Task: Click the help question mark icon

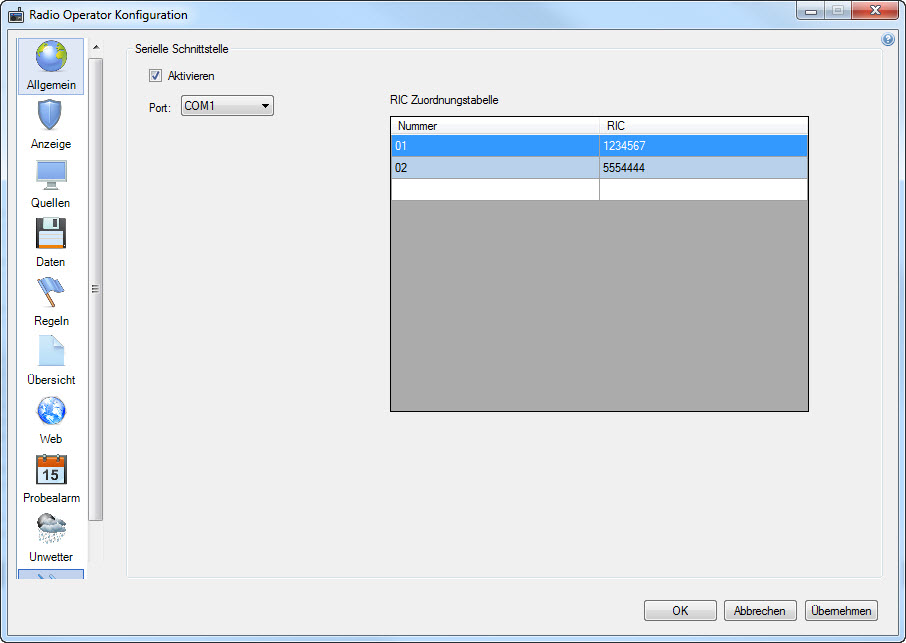Action: click(x=888, y=39)
